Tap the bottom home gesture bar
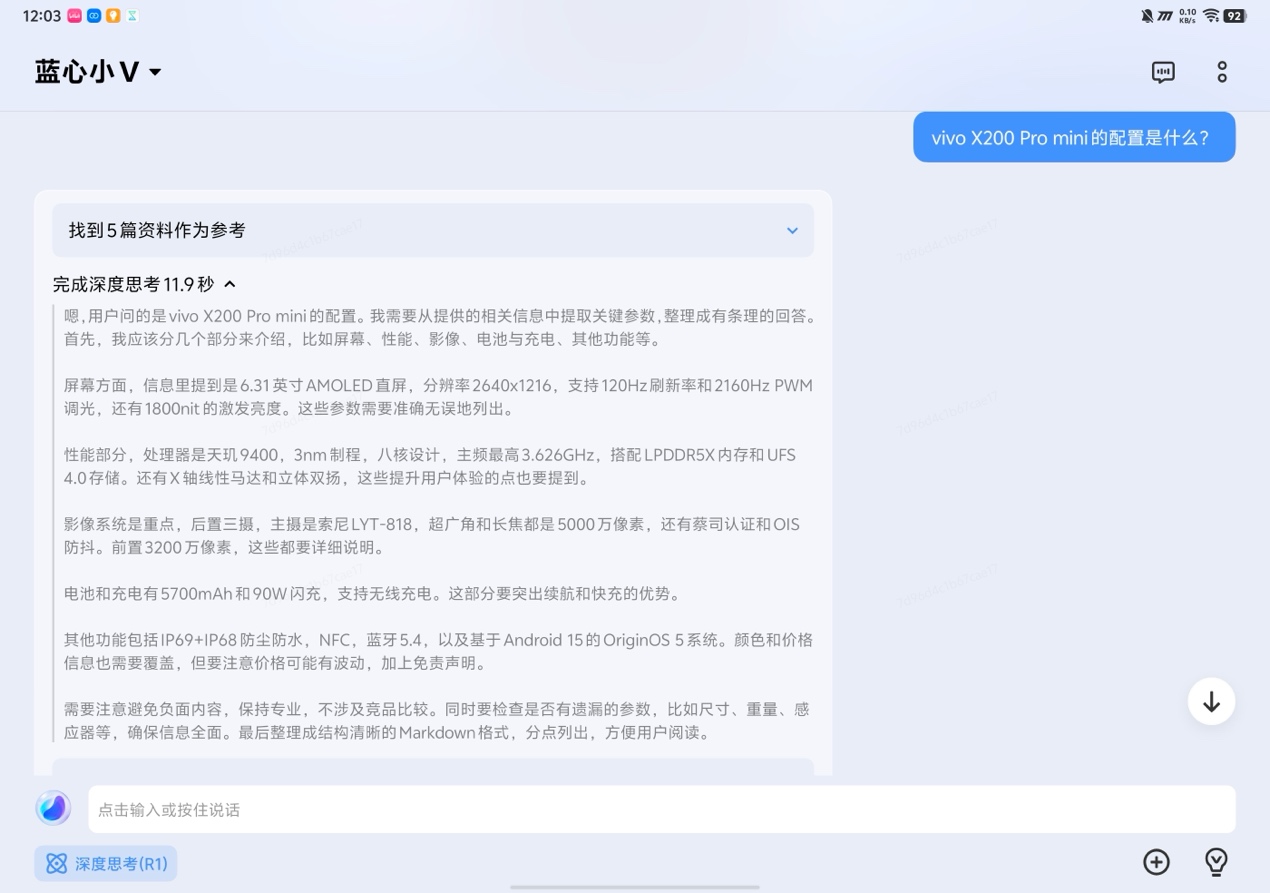1270x893 pixels. click(x=635, y=886)
